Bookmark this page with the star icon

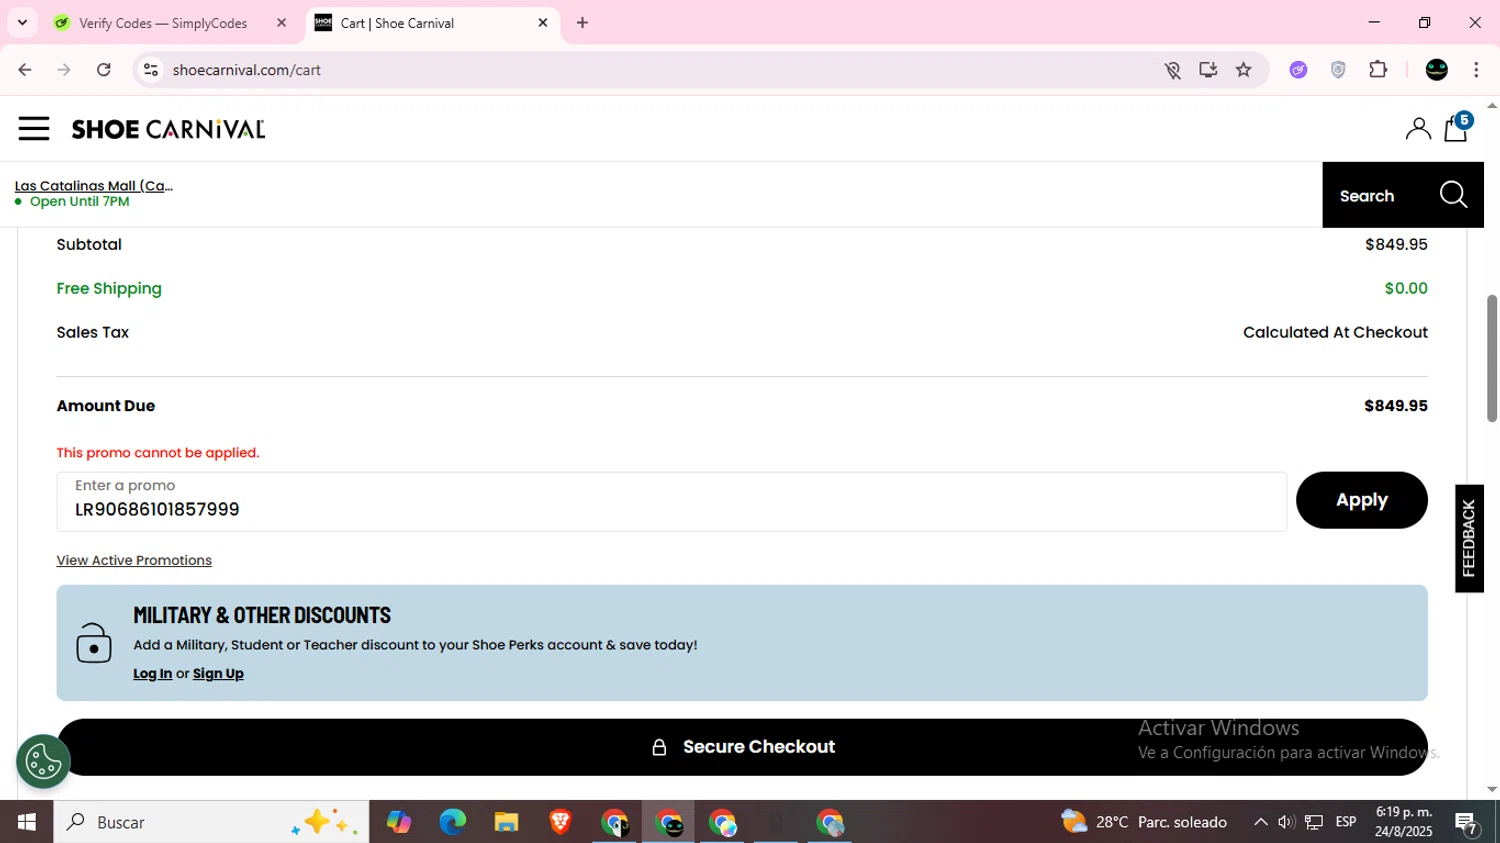pyautogui.click(x=1243, y=70)
